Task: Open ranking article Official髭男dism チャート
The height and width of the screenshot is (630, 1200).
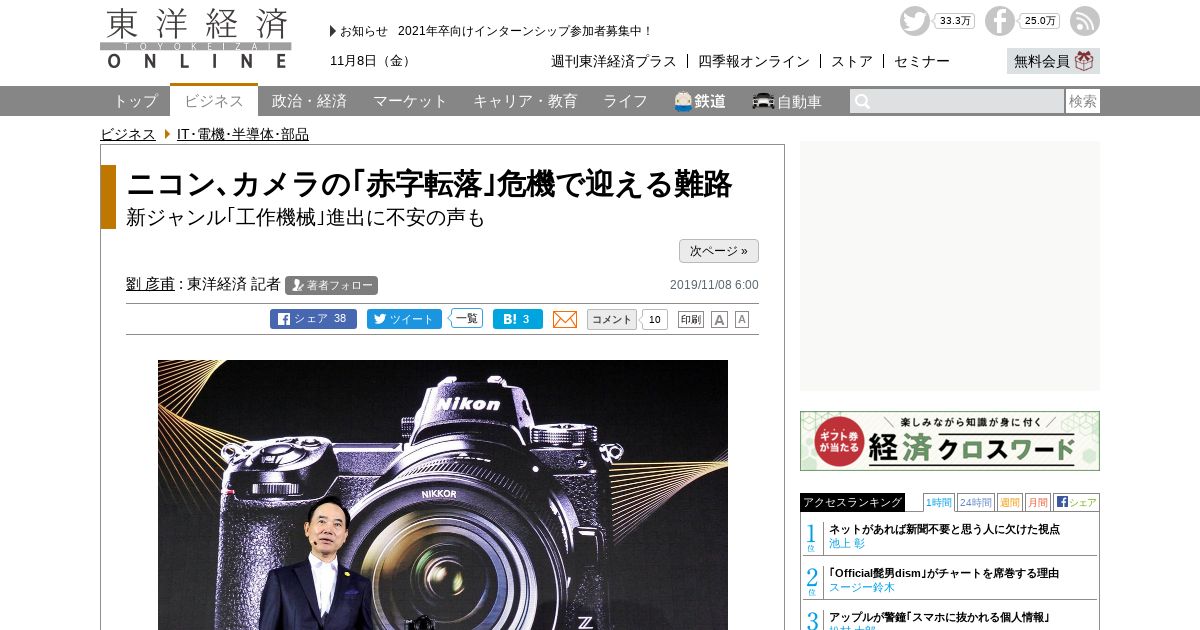Action: 943,573
